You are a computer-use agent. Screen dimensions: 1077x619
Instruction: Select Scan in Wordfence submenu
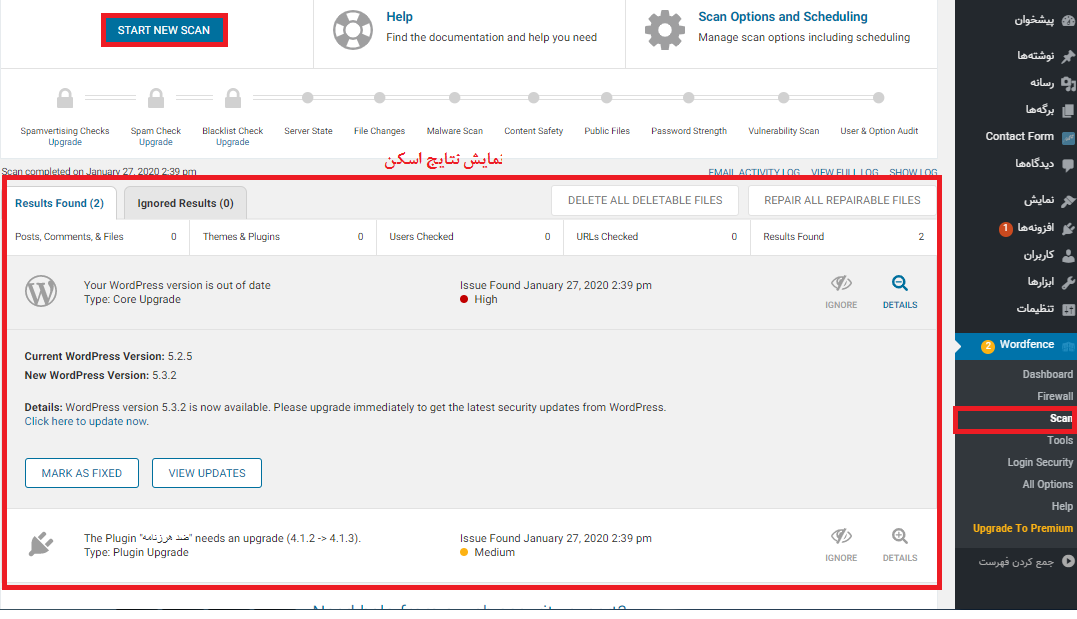click(x=1061, y=418)
